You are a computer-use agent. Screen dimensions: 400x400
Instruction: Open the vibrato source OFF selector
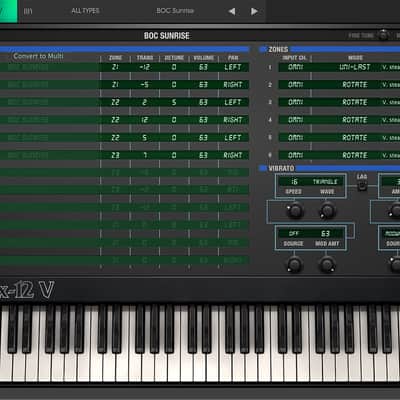pos(294,234)
